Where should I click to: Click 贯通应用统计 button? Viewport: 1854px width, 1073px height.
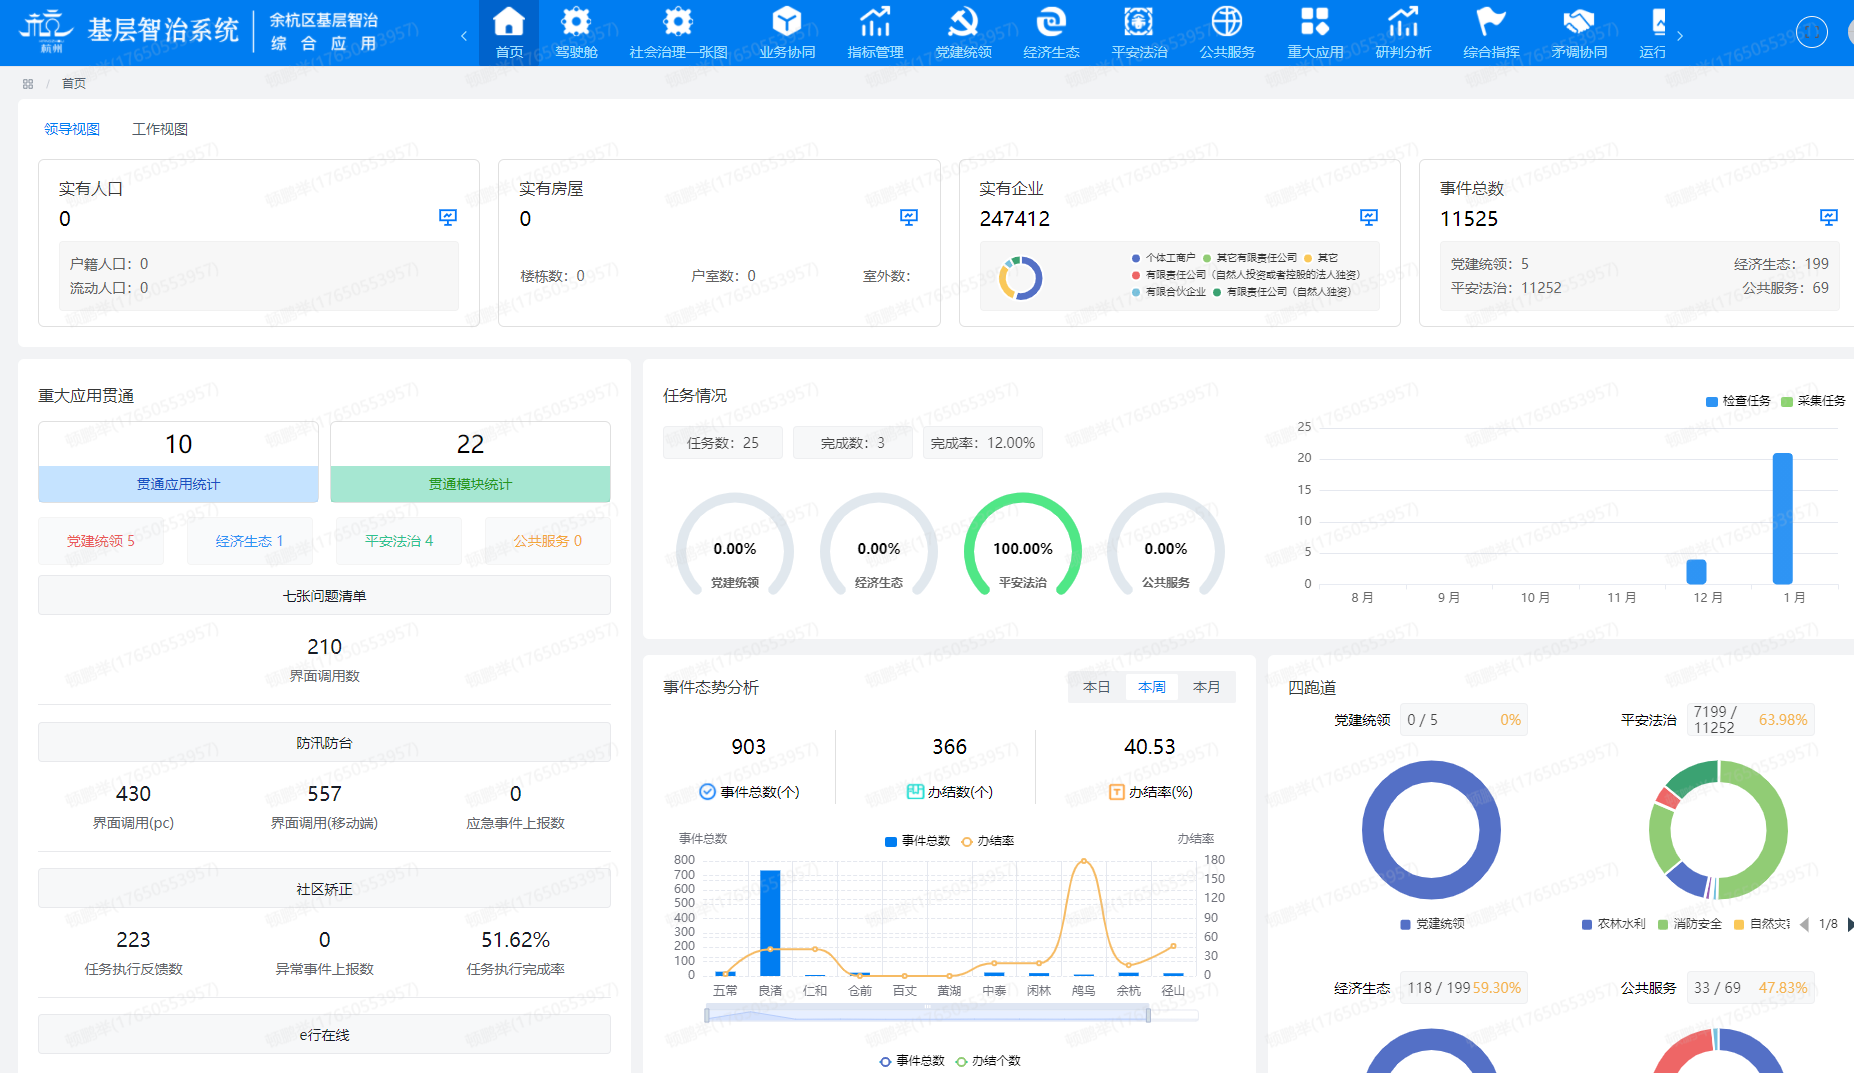click(178, 484)
